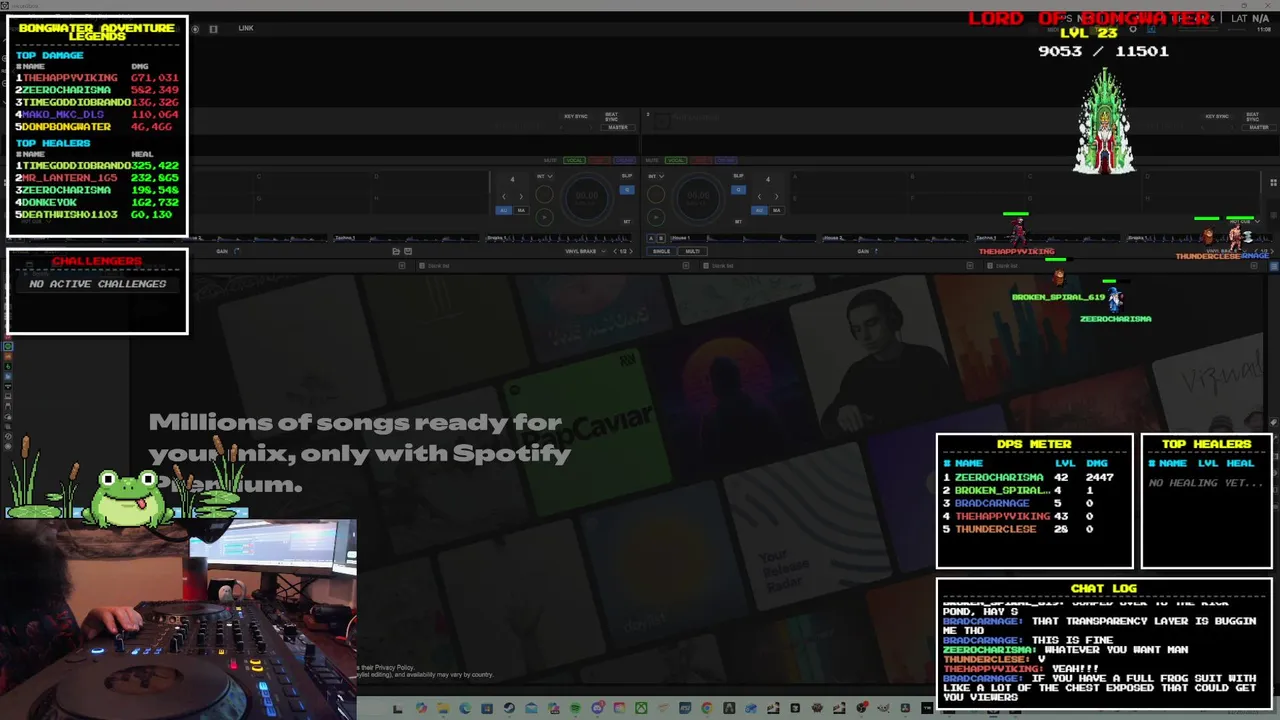Image resolution: width=1280 pixels, height=720 pixels.
Task: Select sampler bank B
Action: click(661, 238)
